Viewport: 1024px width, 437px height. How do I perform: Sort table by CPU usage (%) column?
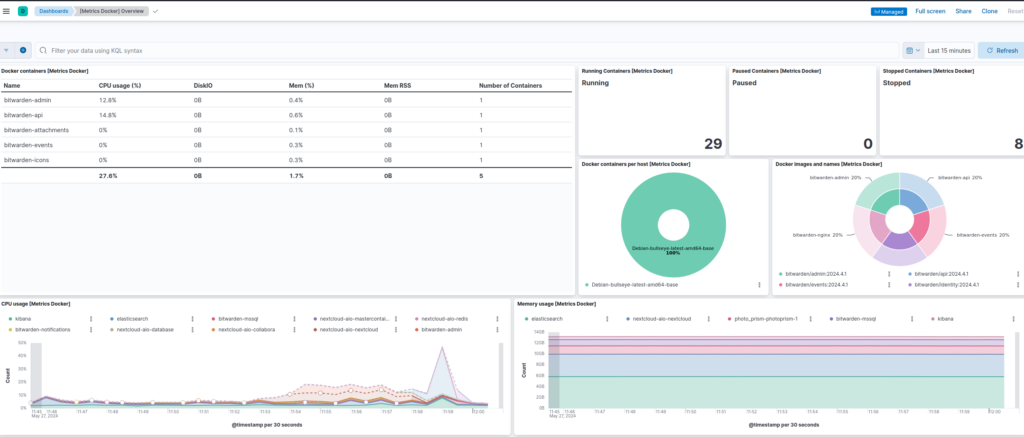[x=120, y=85]
